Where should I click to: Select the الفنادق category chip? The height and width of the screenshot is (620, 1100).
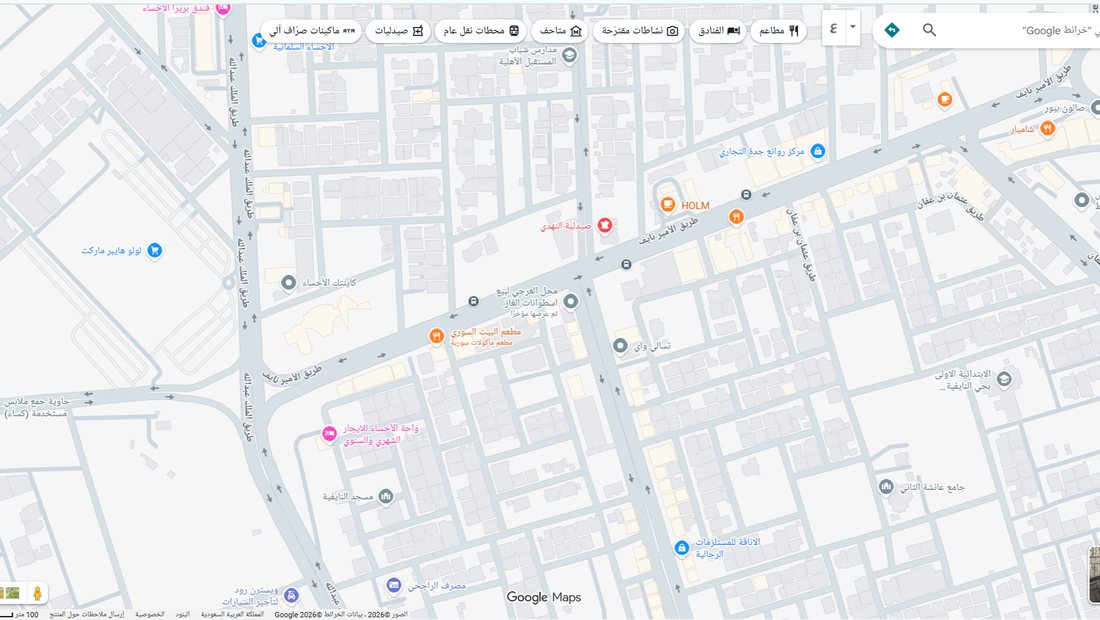coord(719,31)
